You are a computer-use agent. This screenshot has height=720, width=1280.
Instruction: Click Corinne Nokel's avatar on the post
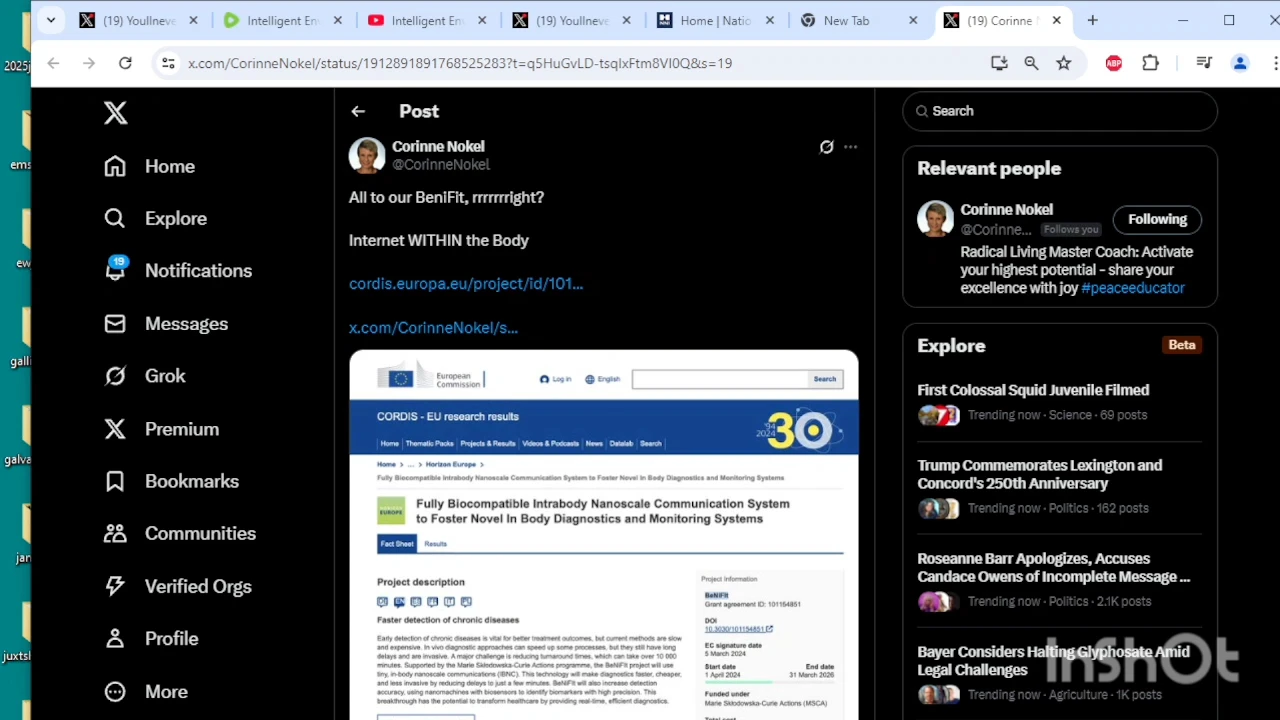pos(367,155)
